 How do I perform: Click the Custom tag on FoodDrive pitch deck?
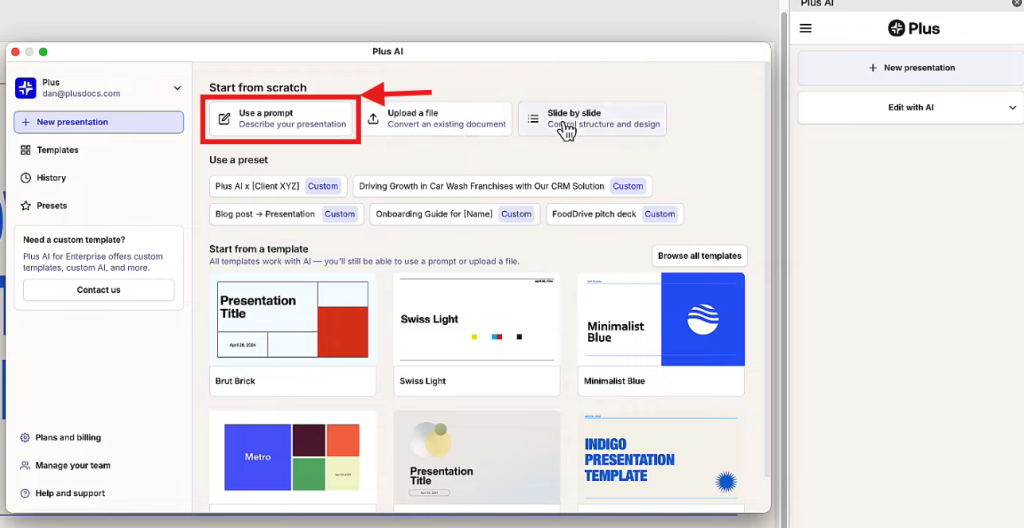(660, 214)
